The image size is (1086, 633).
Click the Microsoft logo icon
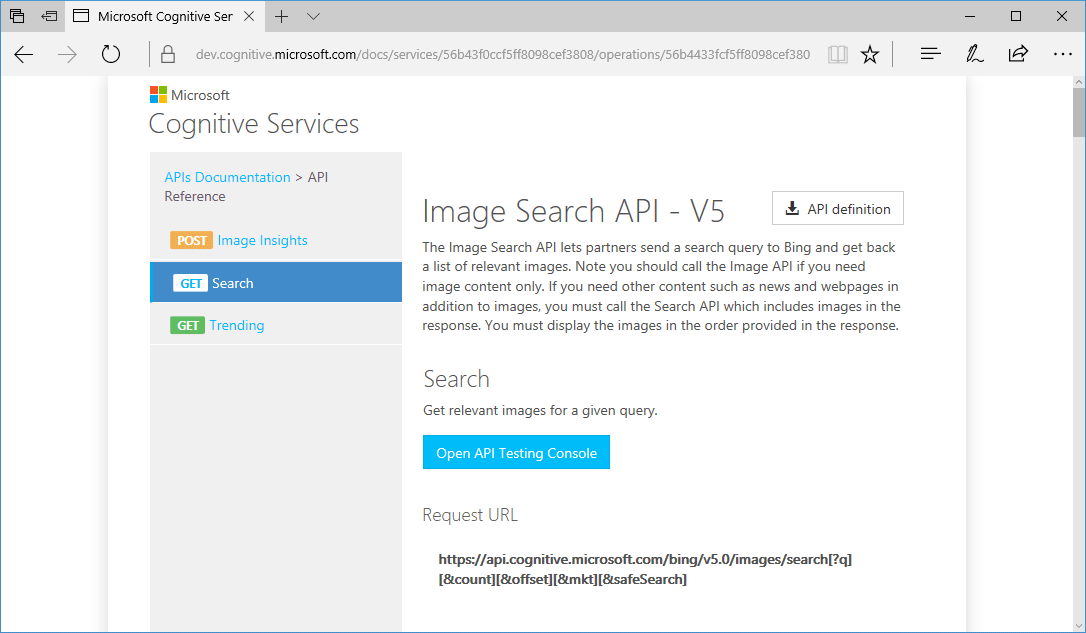click(x=158, y=94)
